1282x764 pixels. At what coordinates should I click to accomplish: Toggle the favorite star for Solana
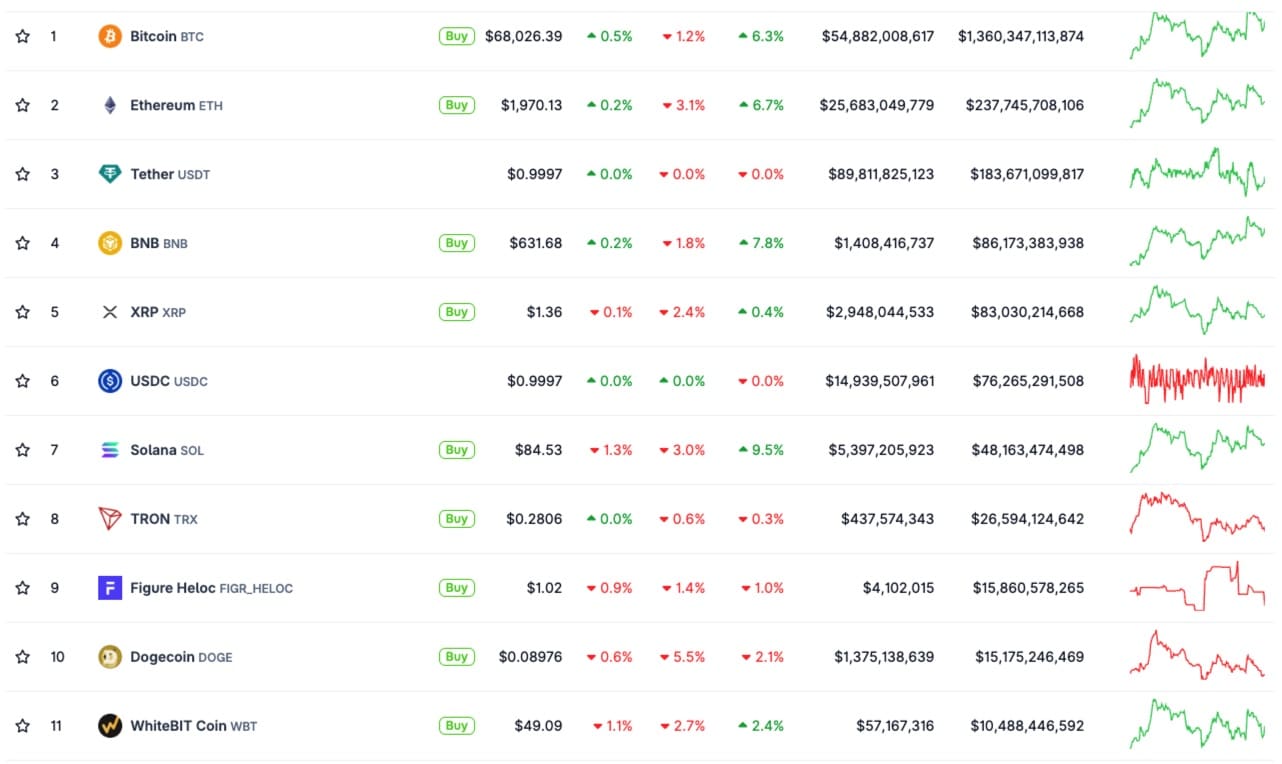[22, 449]
